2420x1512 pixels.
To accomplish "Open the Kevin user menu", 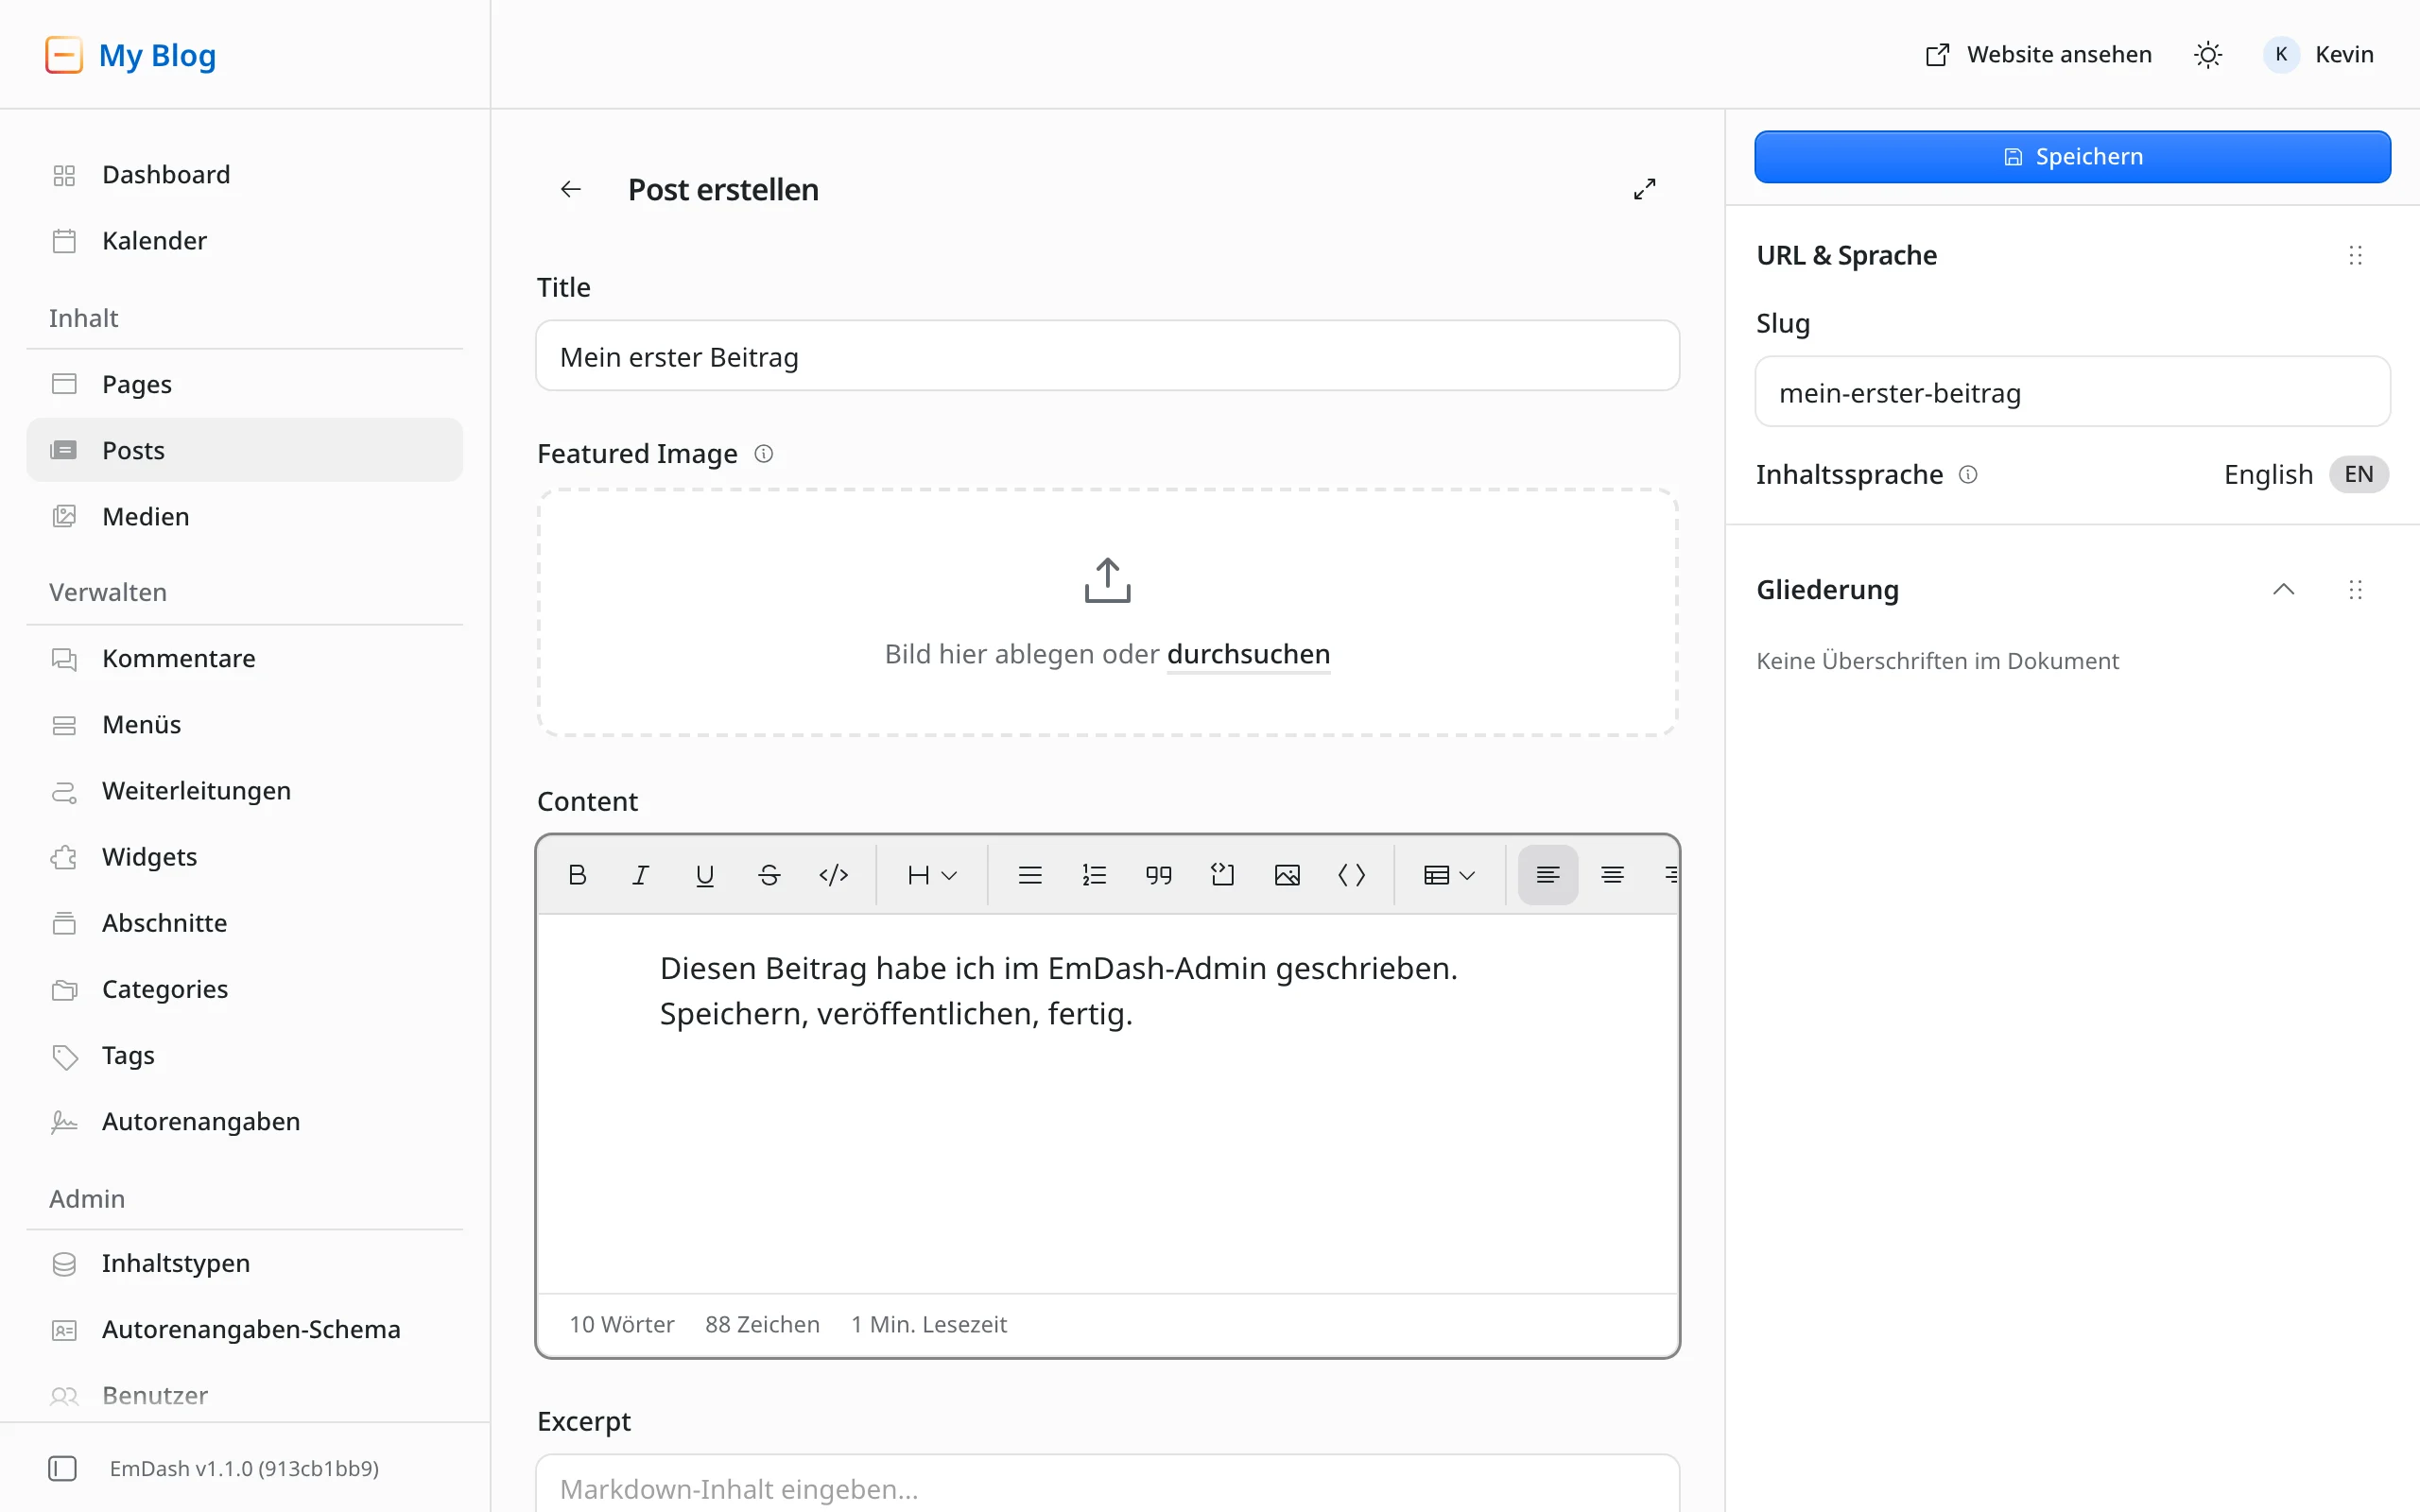I will tap(2319, 54).
